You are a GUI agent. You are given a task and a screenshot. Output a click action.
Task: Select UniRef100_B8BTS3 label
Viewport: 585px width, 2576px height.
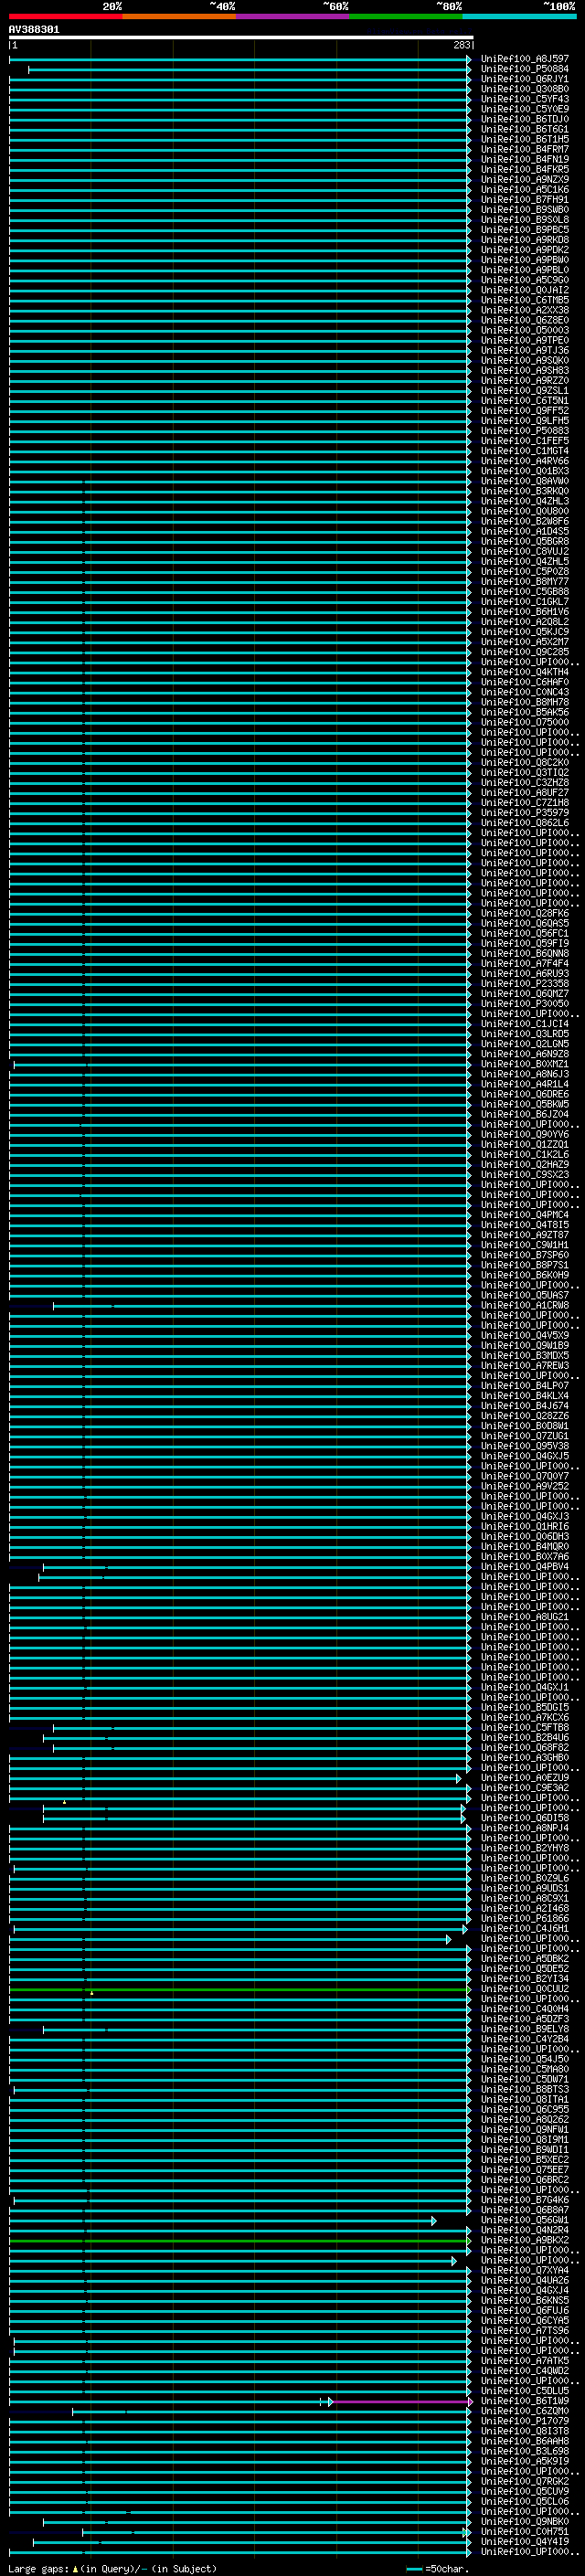coord(524,2089)
